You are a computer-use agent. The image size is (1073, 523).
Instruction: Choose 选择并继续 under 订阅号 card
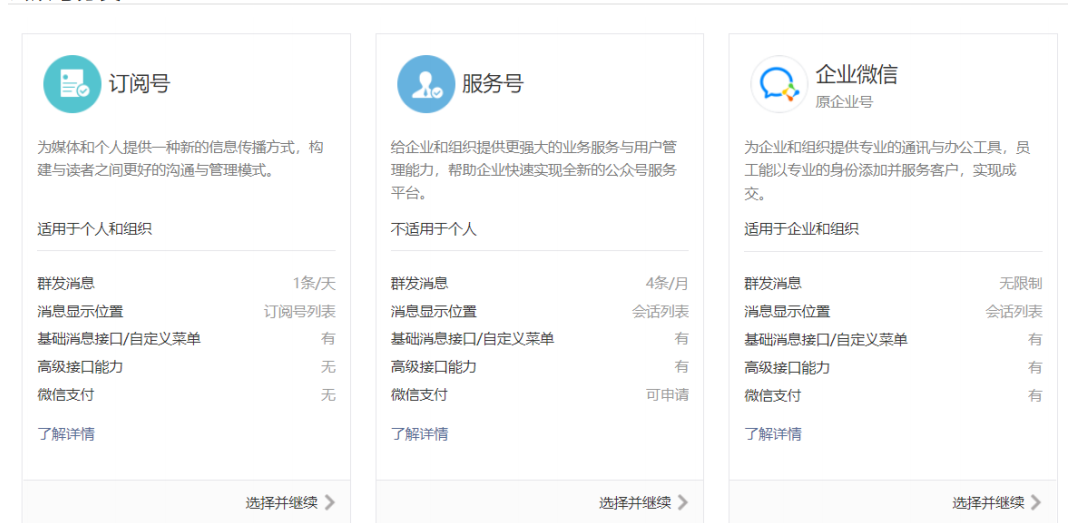click(282, 503)
